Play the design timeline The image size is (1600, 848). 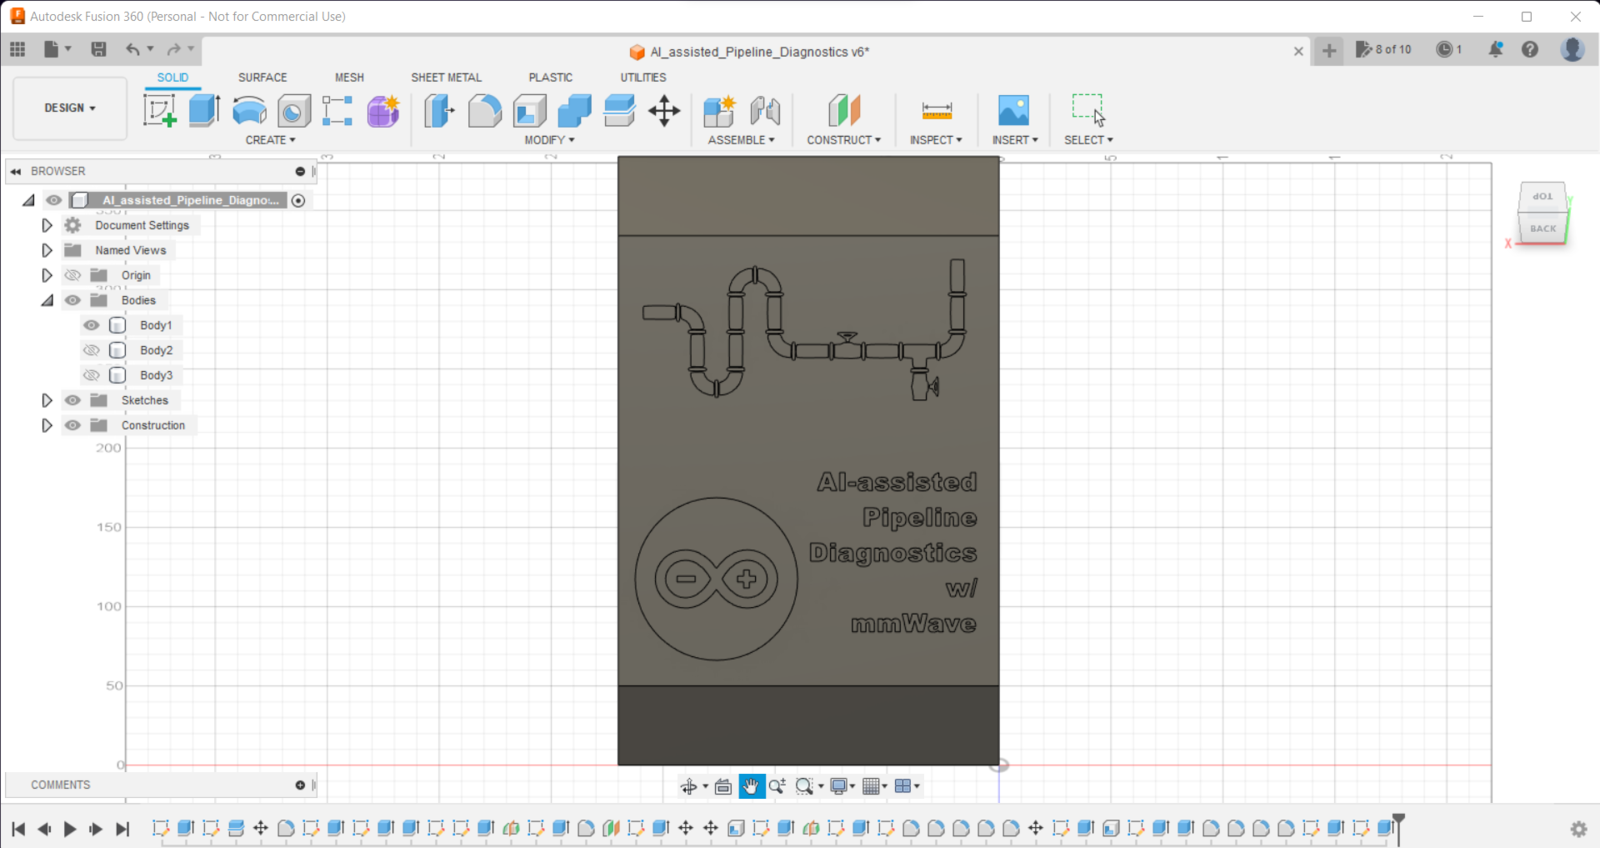tap(70, 829)
